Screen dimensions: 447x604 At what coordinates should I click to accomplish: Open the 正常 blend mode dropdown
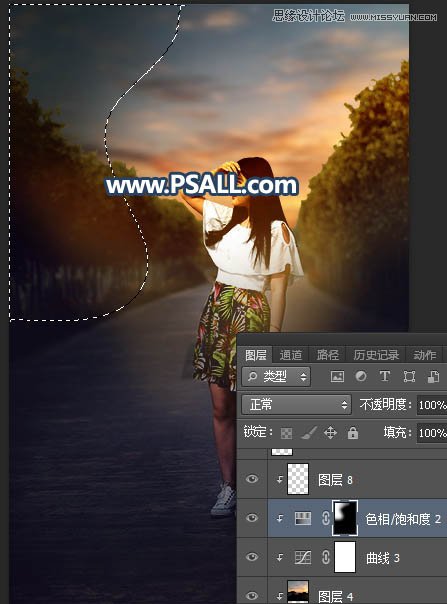(x=296, y=404)
